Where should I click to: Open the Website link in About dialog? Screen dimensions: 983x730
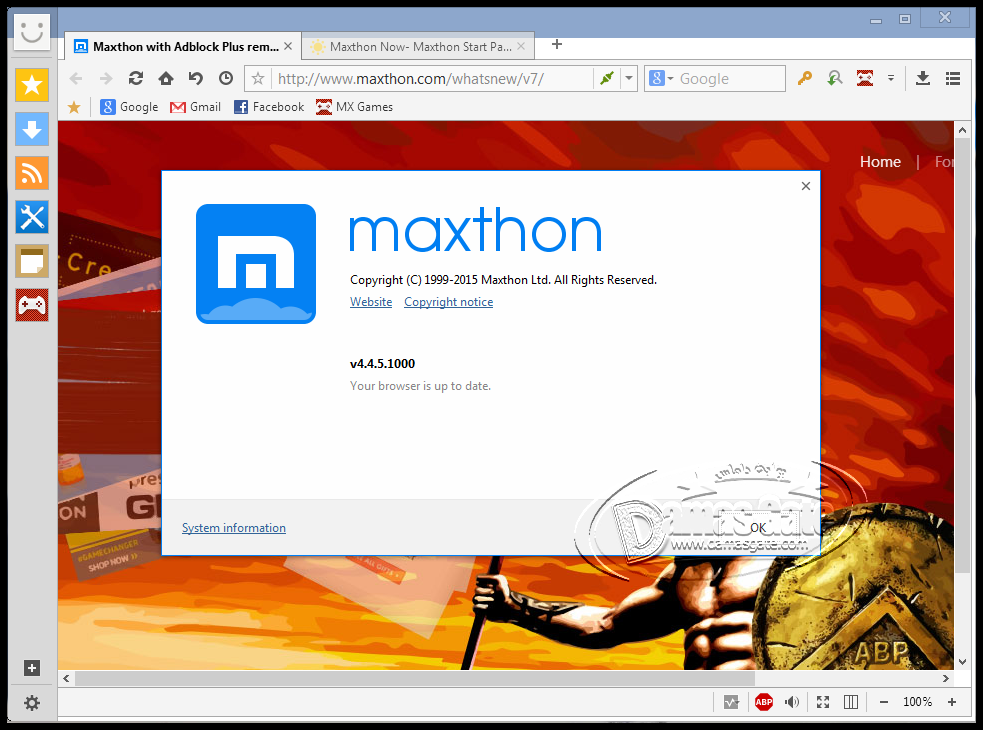click(371, 302)
